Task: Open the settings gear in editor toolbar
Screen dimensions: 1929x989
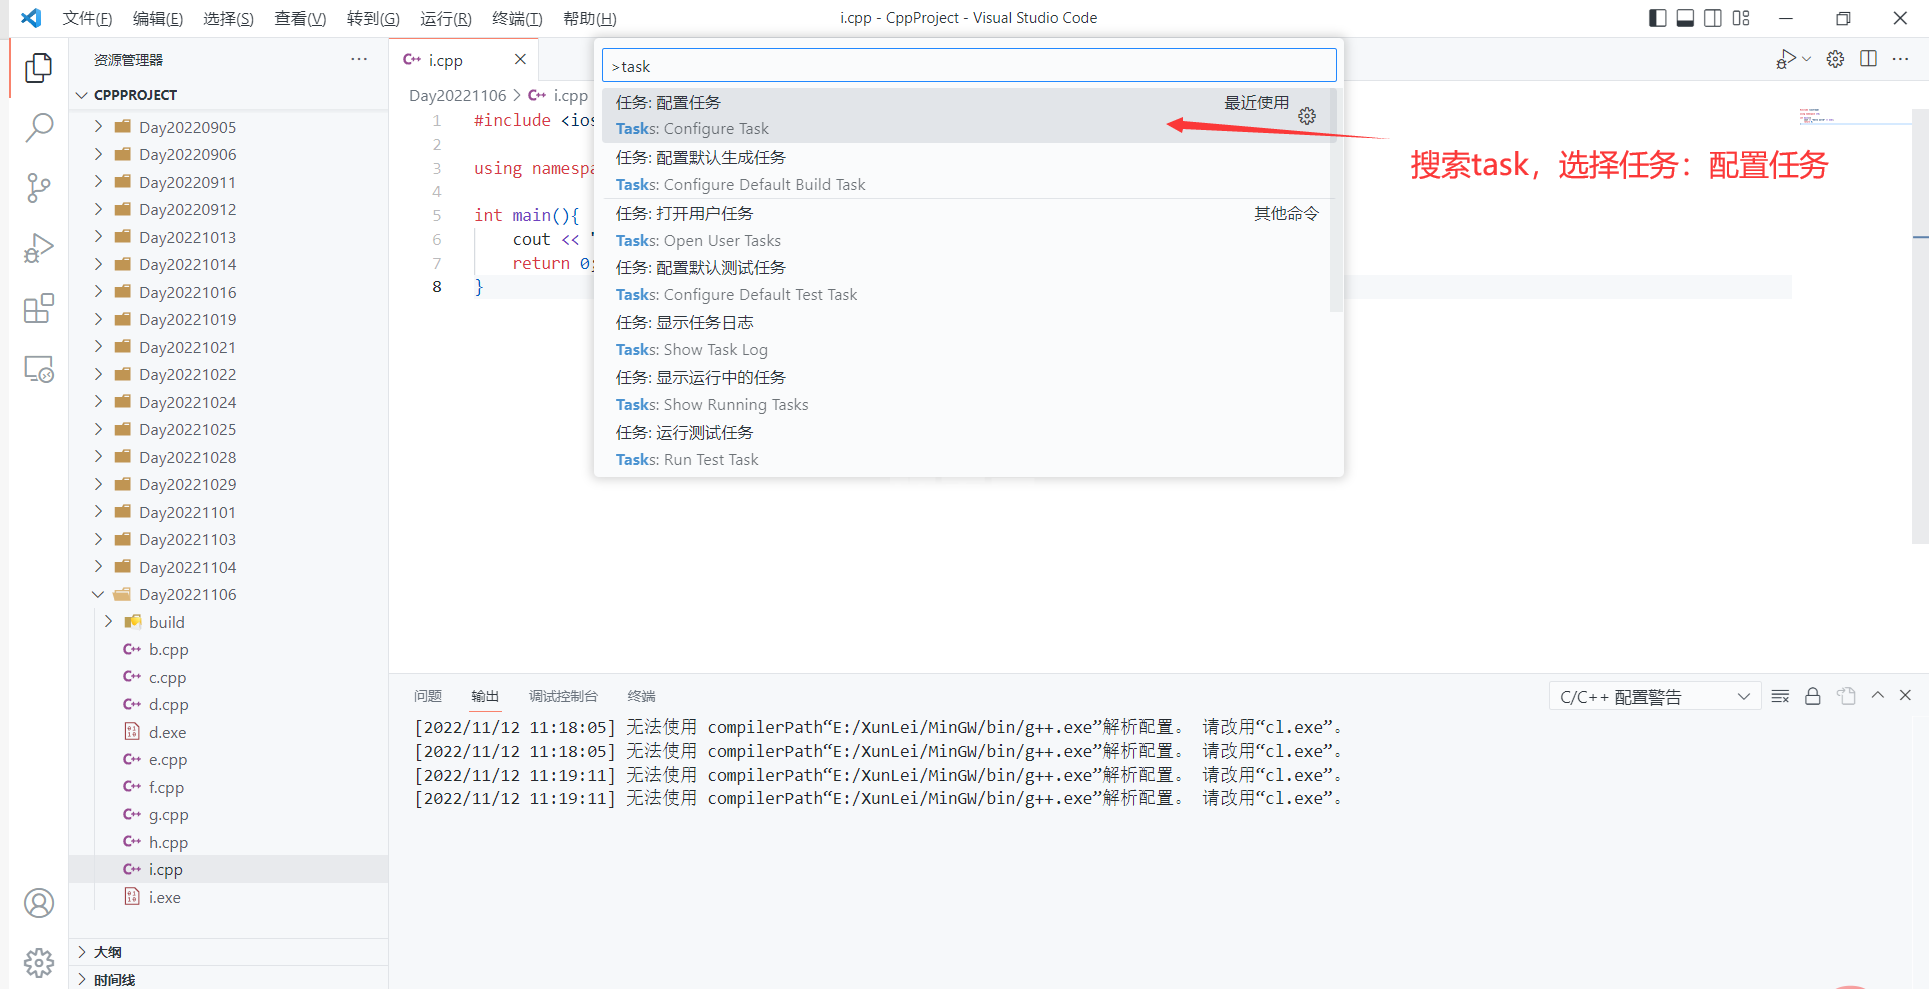Action: (x=1835, y=59)
